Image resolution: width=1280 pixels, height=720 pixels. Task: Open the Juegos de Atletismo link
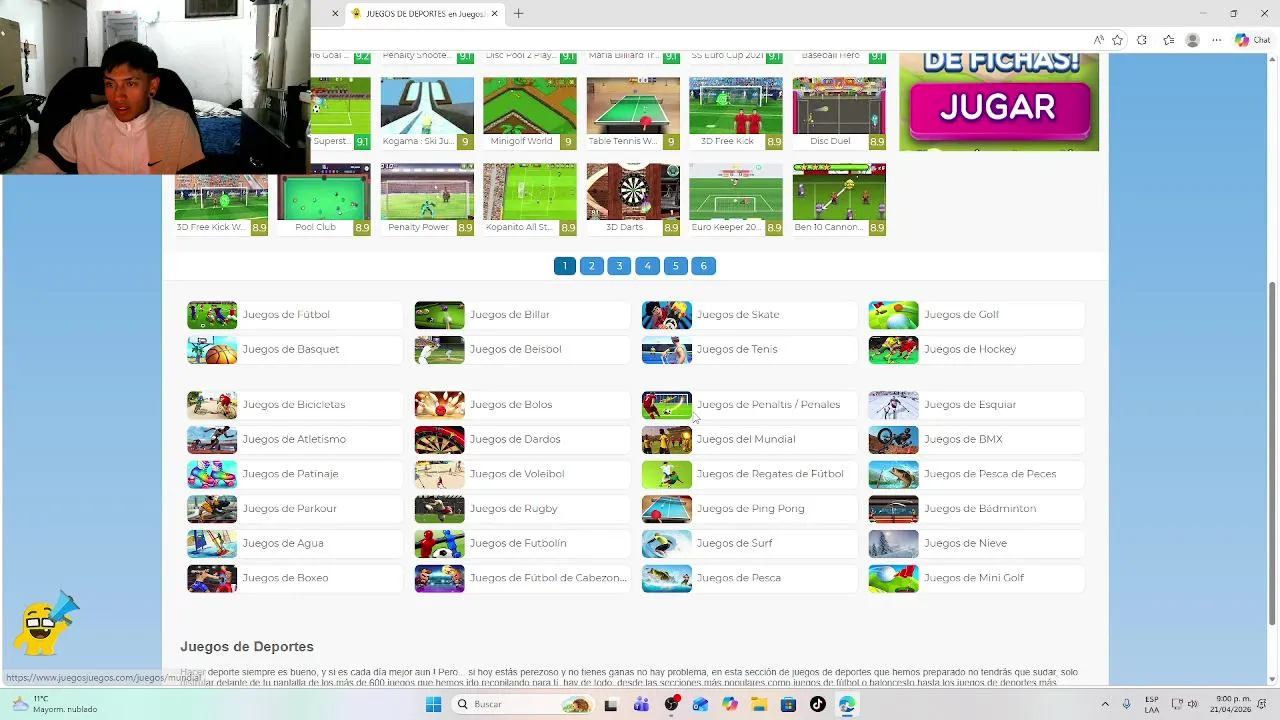pos(294,439)
